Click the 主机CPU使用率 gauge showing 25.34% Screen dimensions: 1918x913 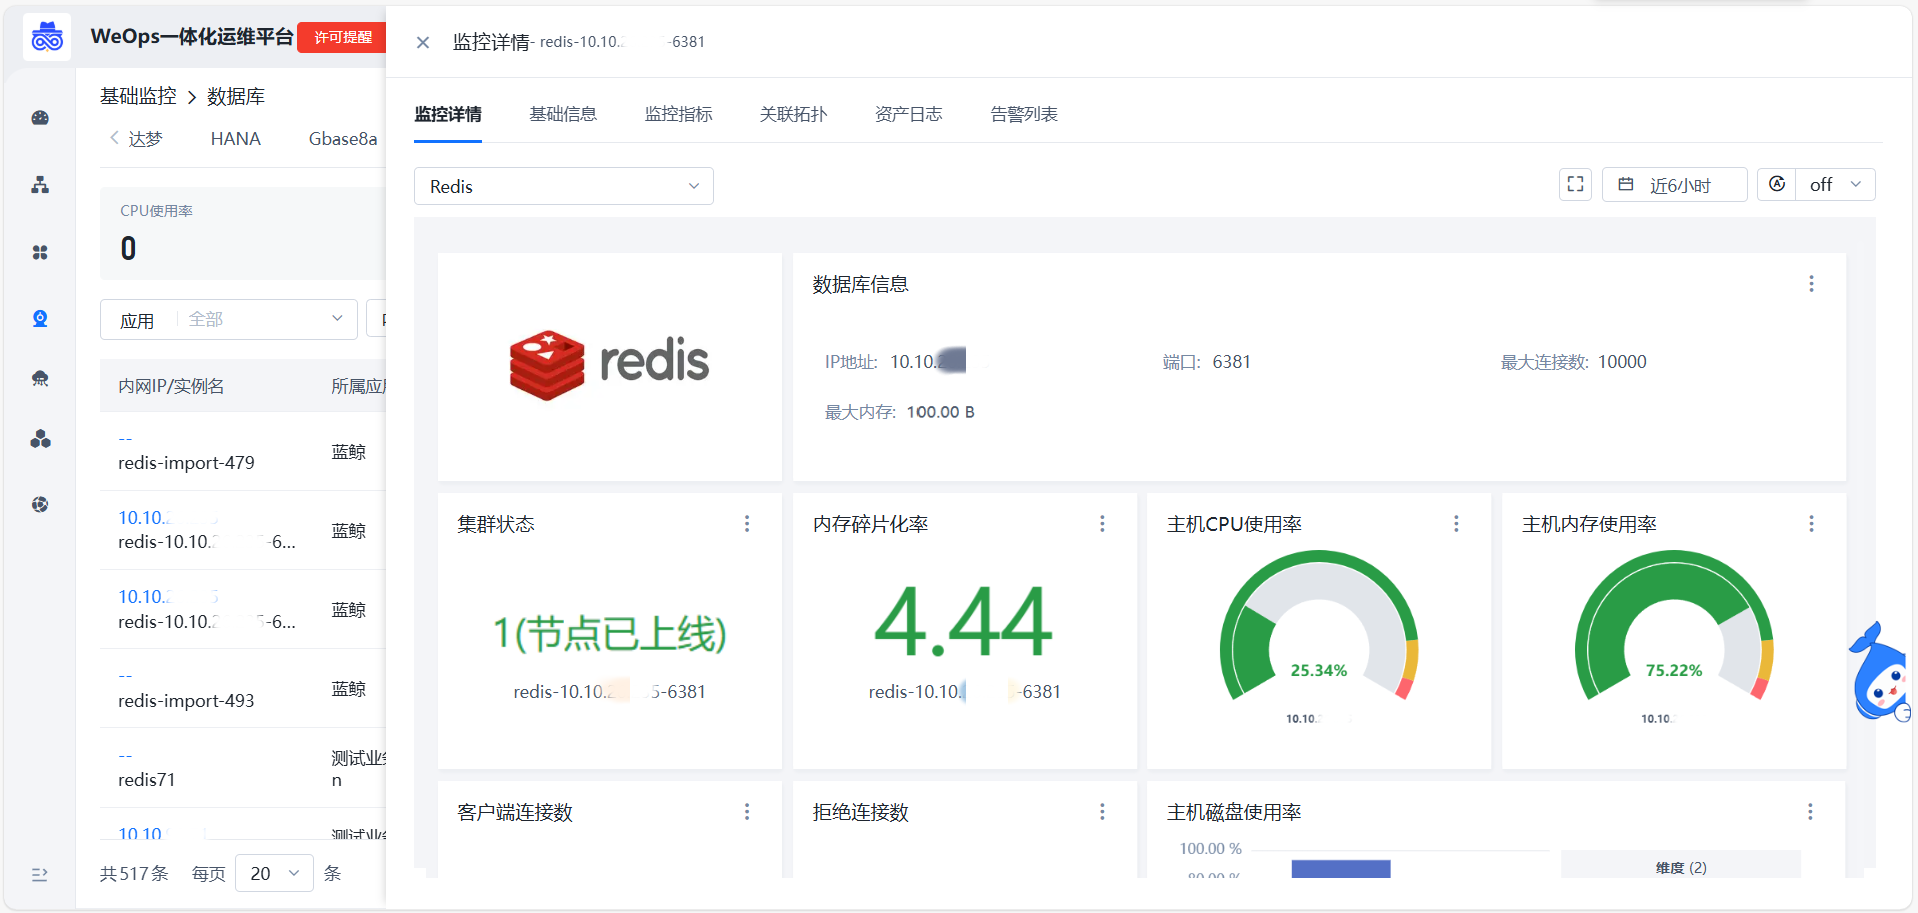[x=1319, y=626]
